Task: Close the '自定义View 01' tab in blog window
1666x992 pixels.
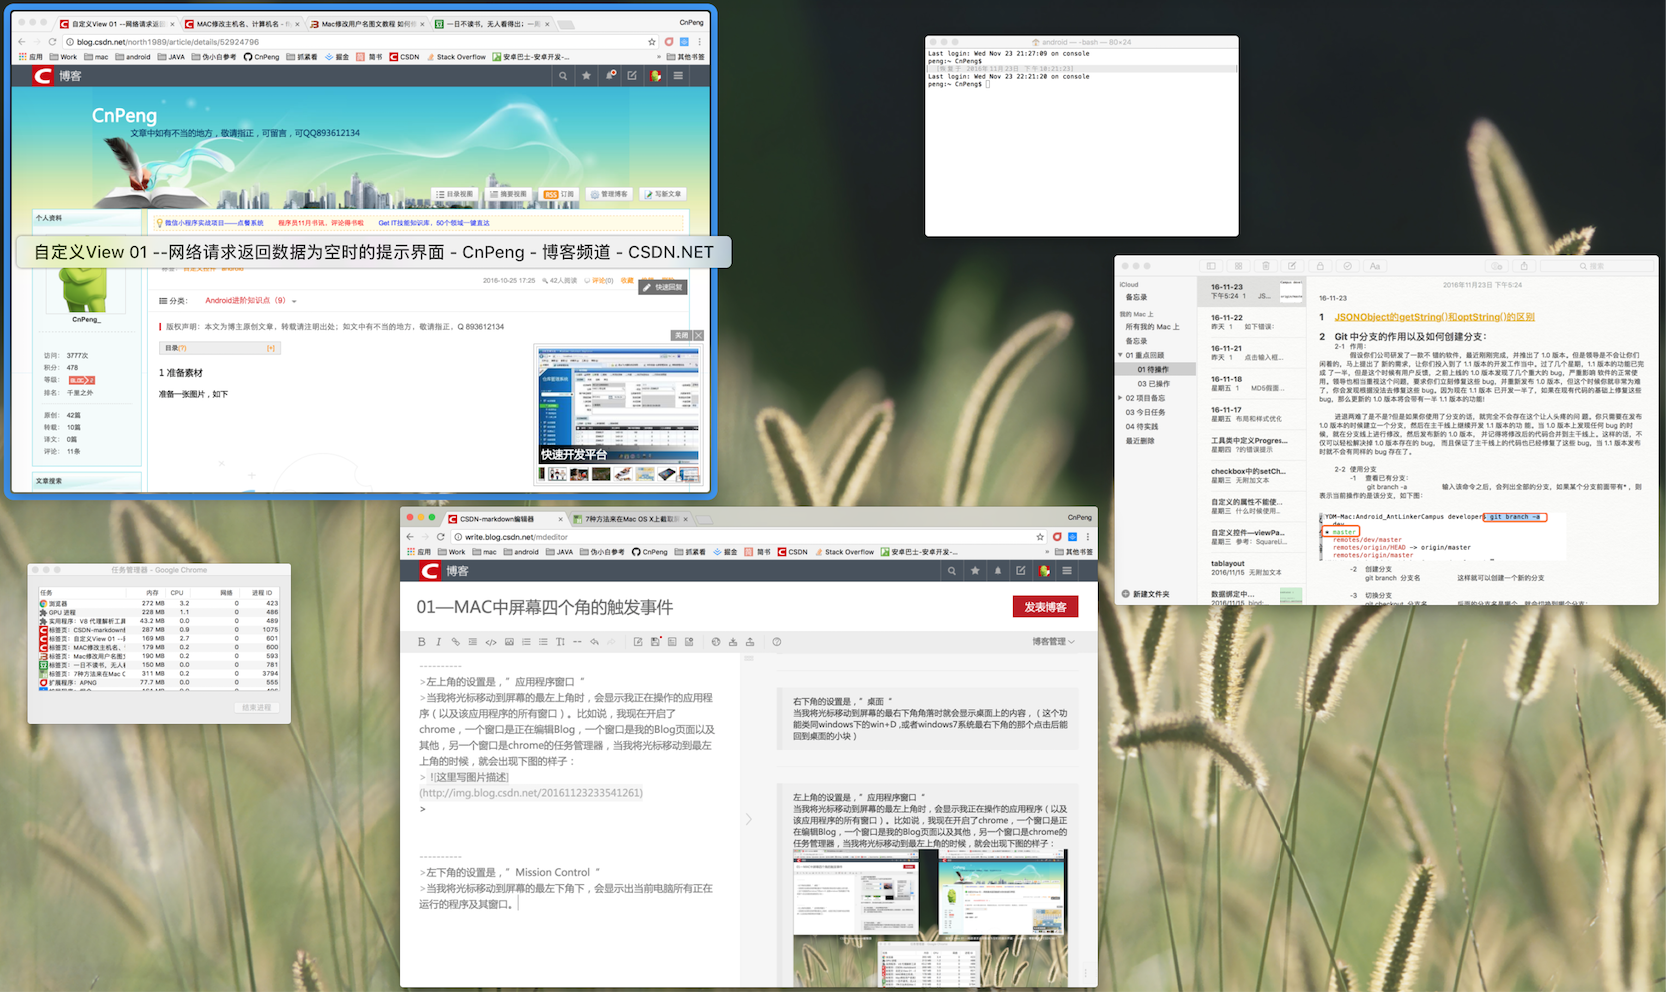Action: (171, 24)
